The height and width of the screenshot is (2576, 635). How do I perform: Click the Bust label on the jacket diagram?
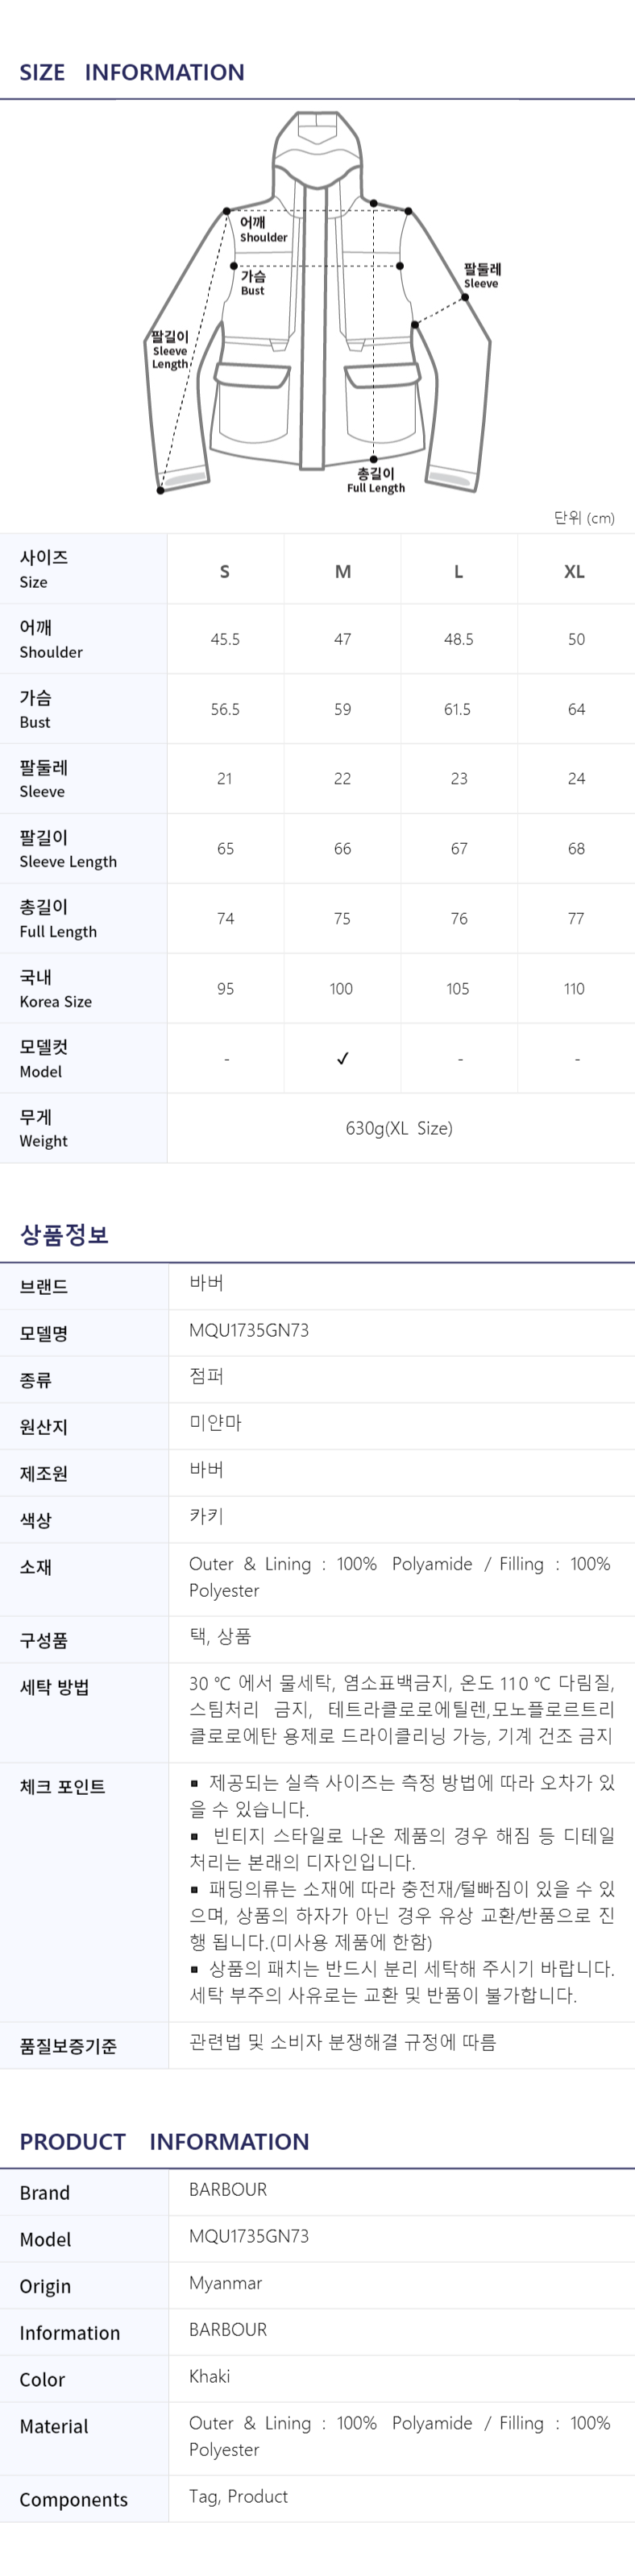click(x=253, y=283)
